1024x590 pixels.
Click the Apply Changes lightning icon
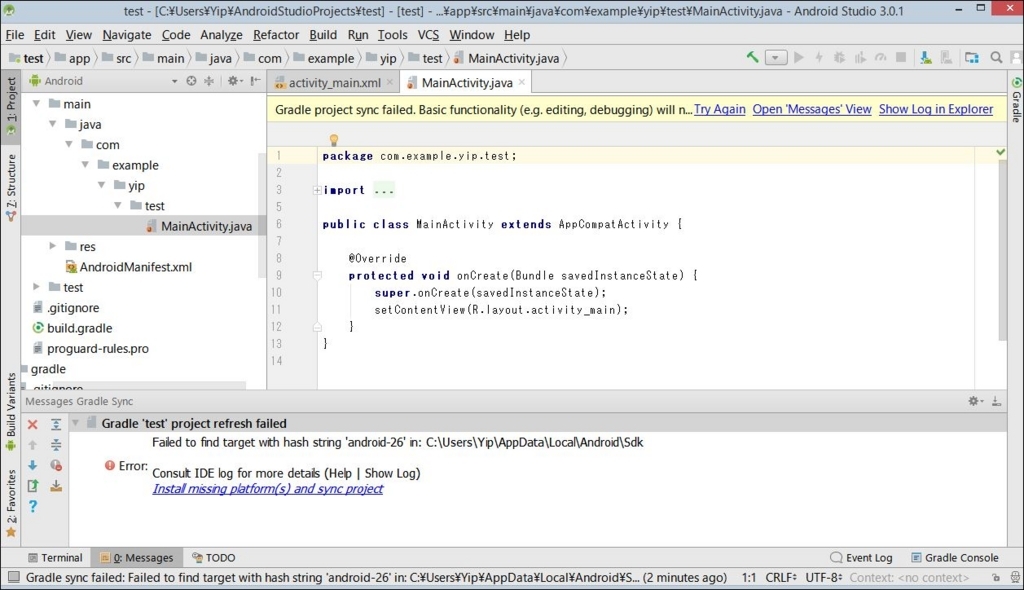click(x=819, y=57)
